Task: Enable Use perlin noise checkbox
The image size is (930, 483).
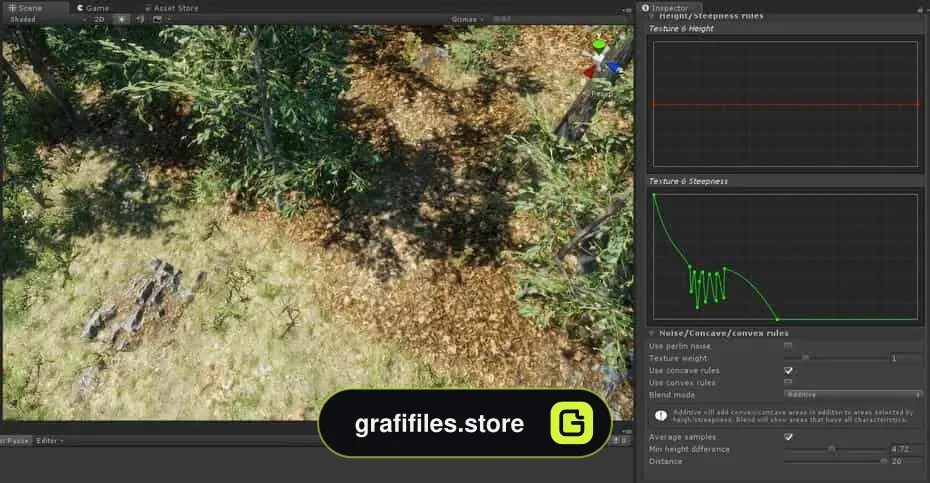Action: (788, 346)
